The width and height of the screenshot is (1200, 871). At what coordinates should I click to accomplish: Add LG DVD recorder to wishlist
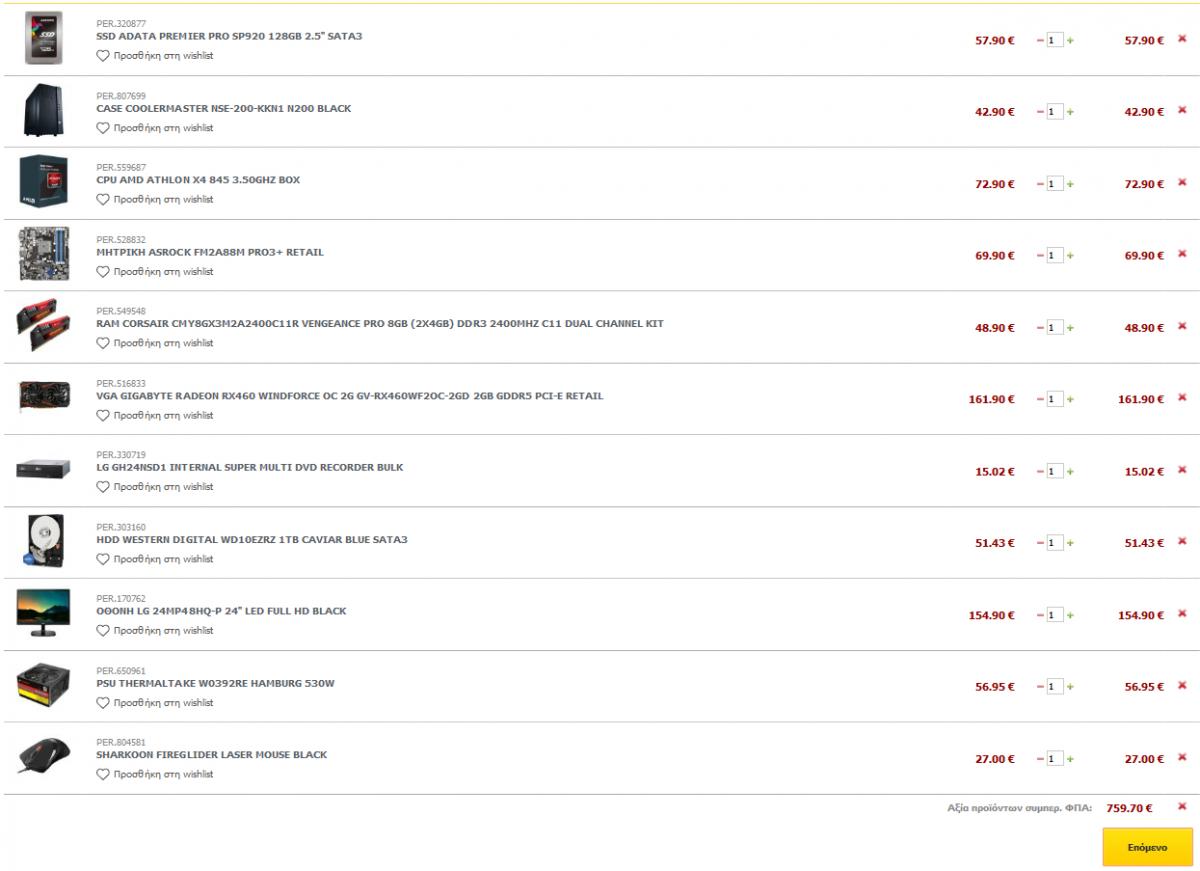pyautogui.click(x=155, y=487)
